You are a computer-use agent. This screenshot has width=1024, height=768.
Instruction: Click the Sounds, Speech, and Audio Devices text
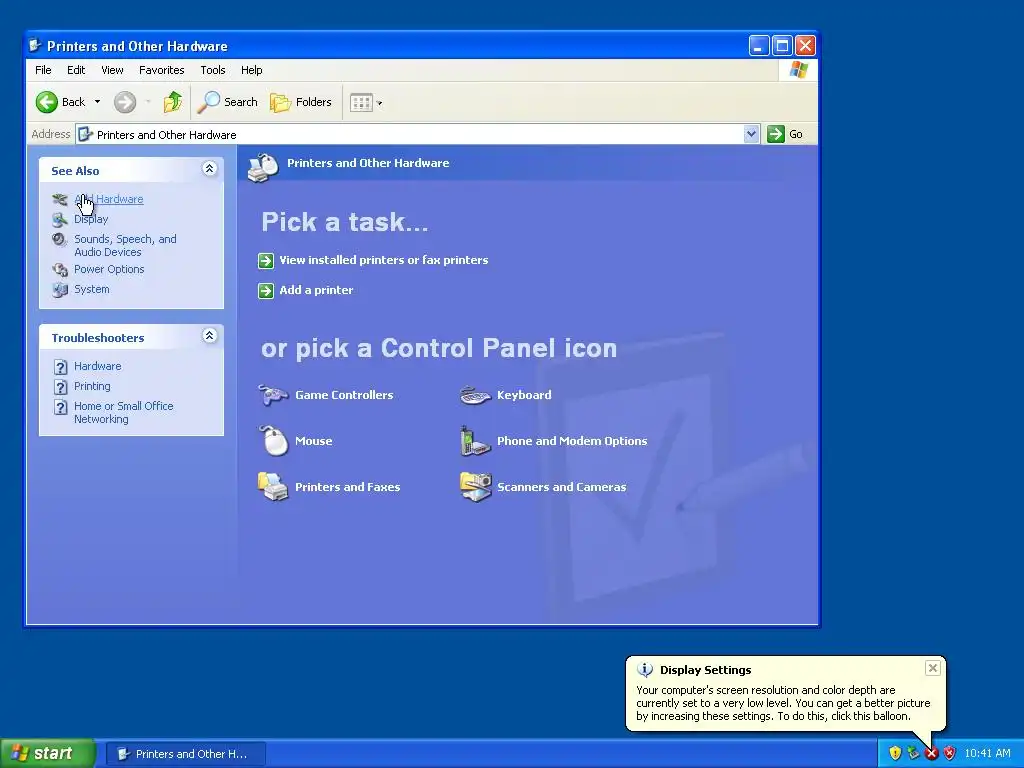pos(125,246)
